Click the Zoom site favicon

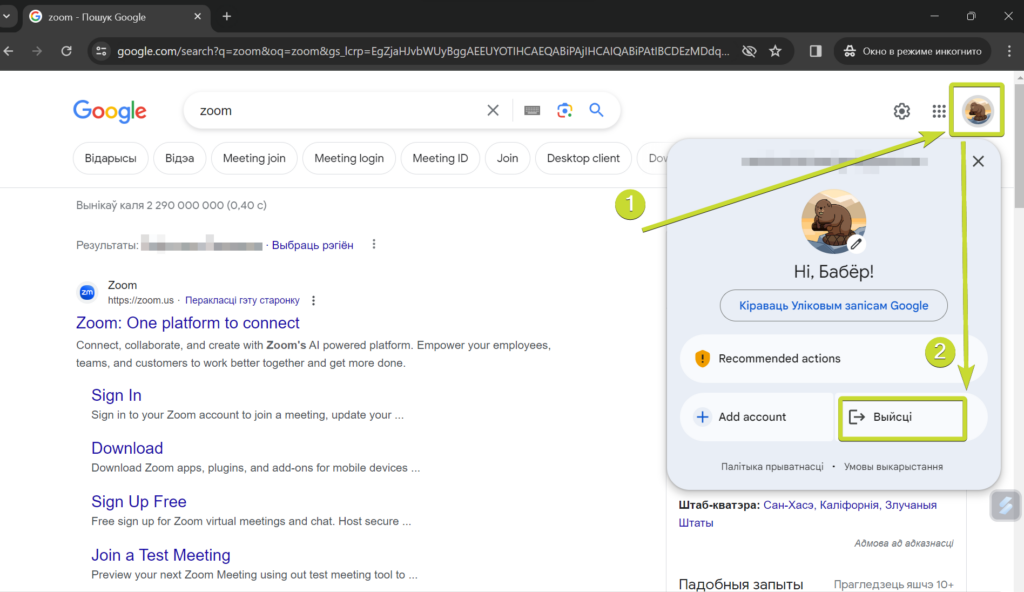click(x=87, y=292)
